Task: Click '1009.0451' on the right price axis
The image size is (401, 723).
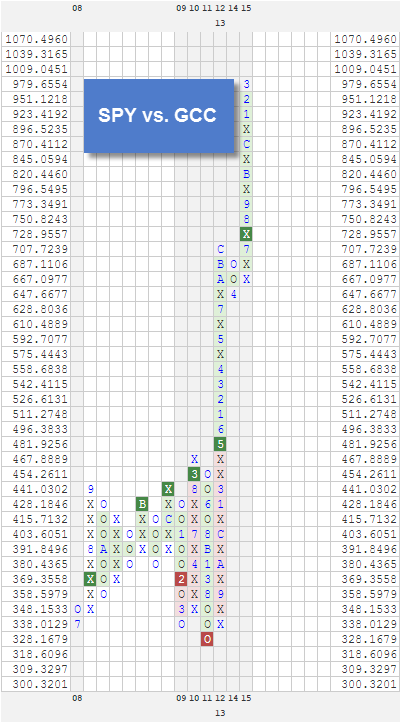Action: [366, 70]
